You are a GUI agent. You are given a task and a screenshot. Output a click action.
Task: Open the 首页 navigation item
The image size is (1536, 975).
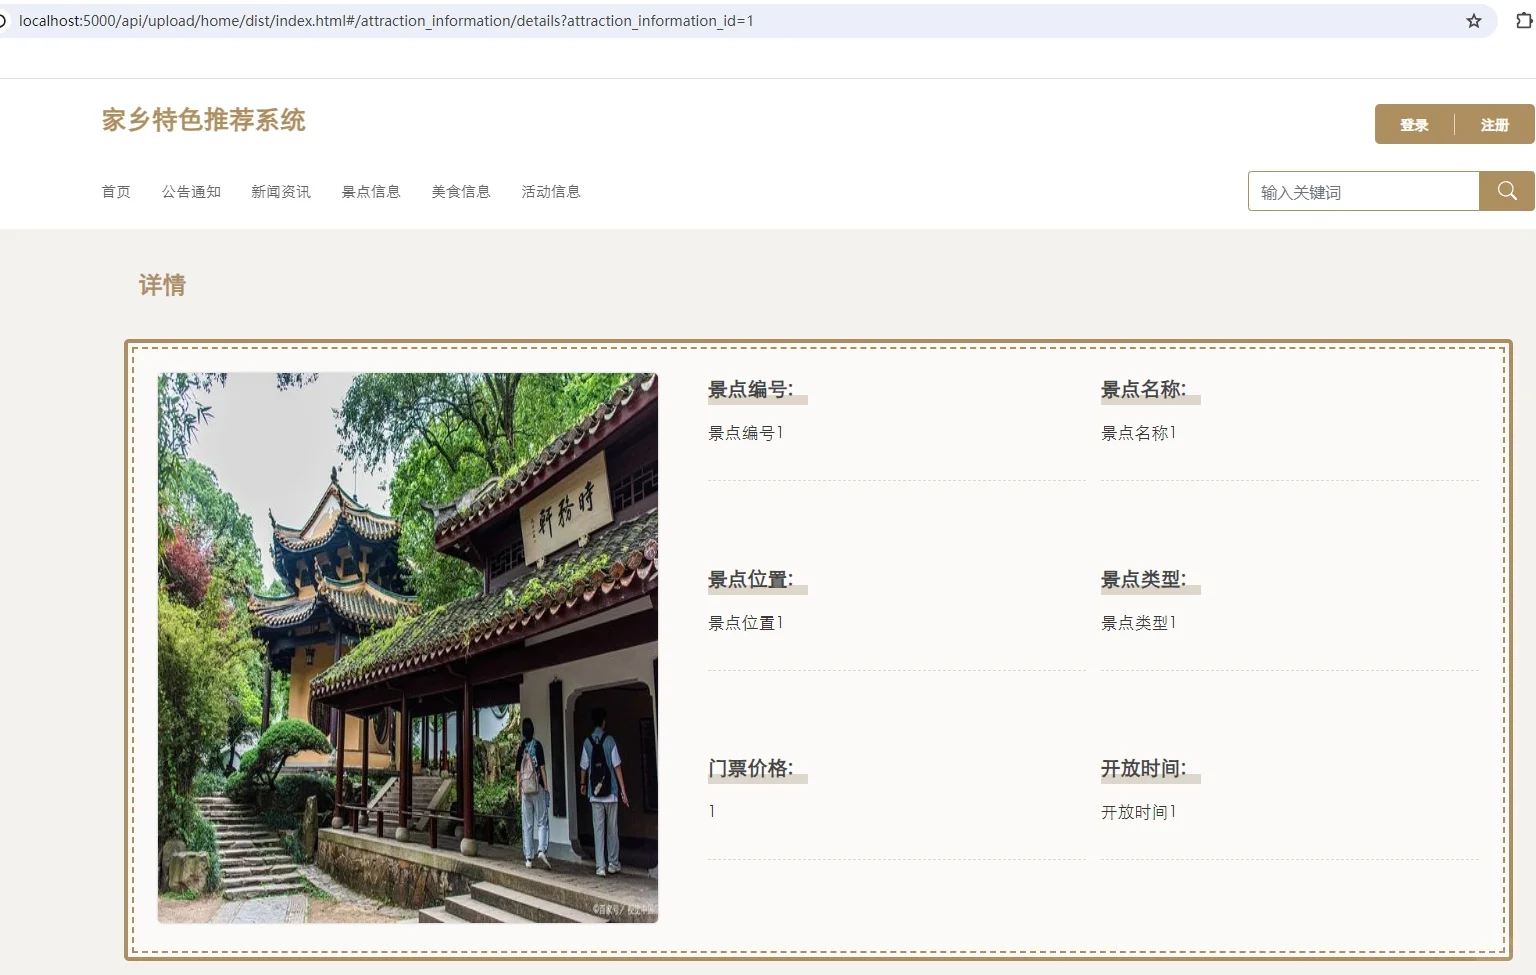(x=116, y=191)
